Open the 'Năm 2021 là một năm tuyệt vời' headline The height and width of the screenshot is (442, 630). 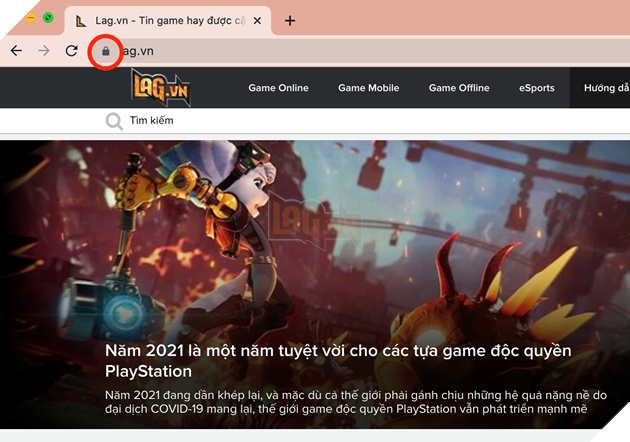pyautogui.click(x=338, y=361)
